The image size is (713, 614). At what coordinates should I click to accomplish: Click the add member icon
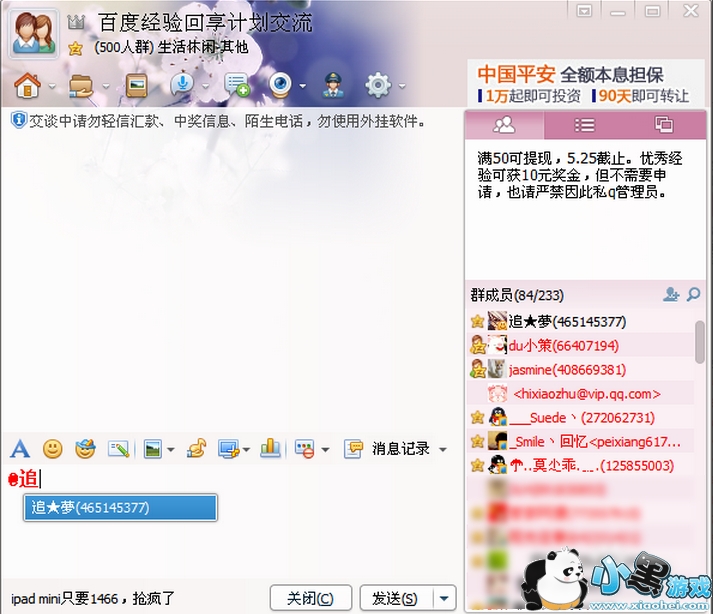pos(671,295)
